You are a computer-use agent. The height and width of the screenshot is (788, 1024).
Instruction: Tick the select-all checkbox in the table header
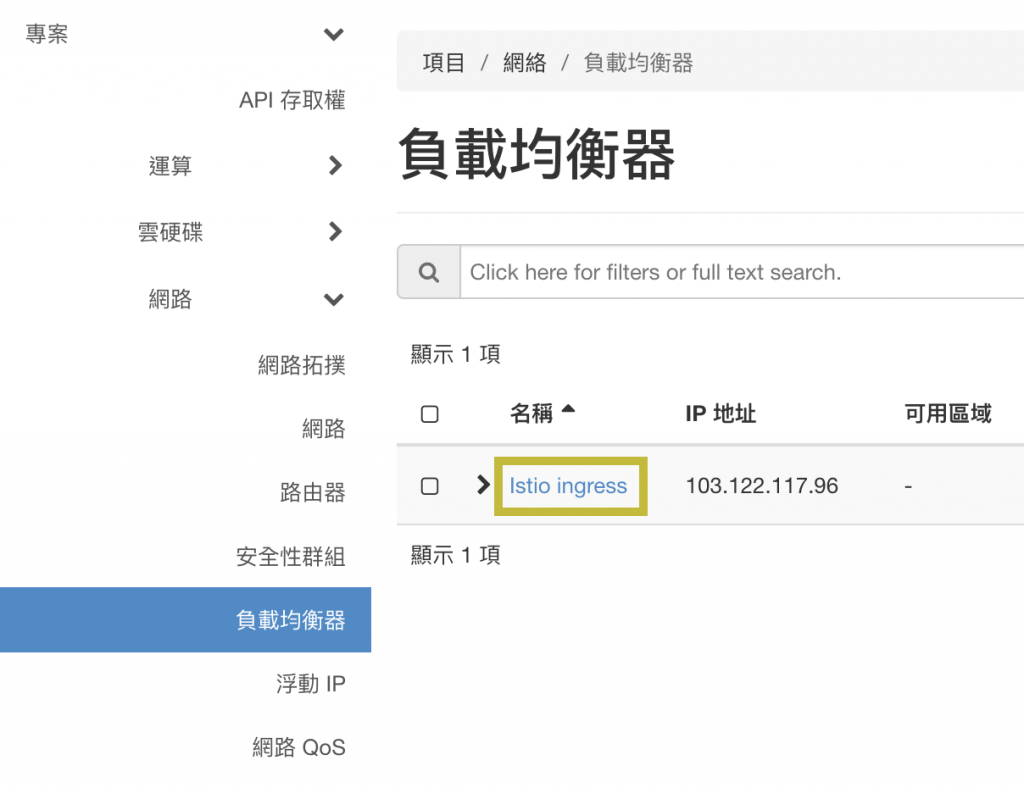click(x=430, y=414)
